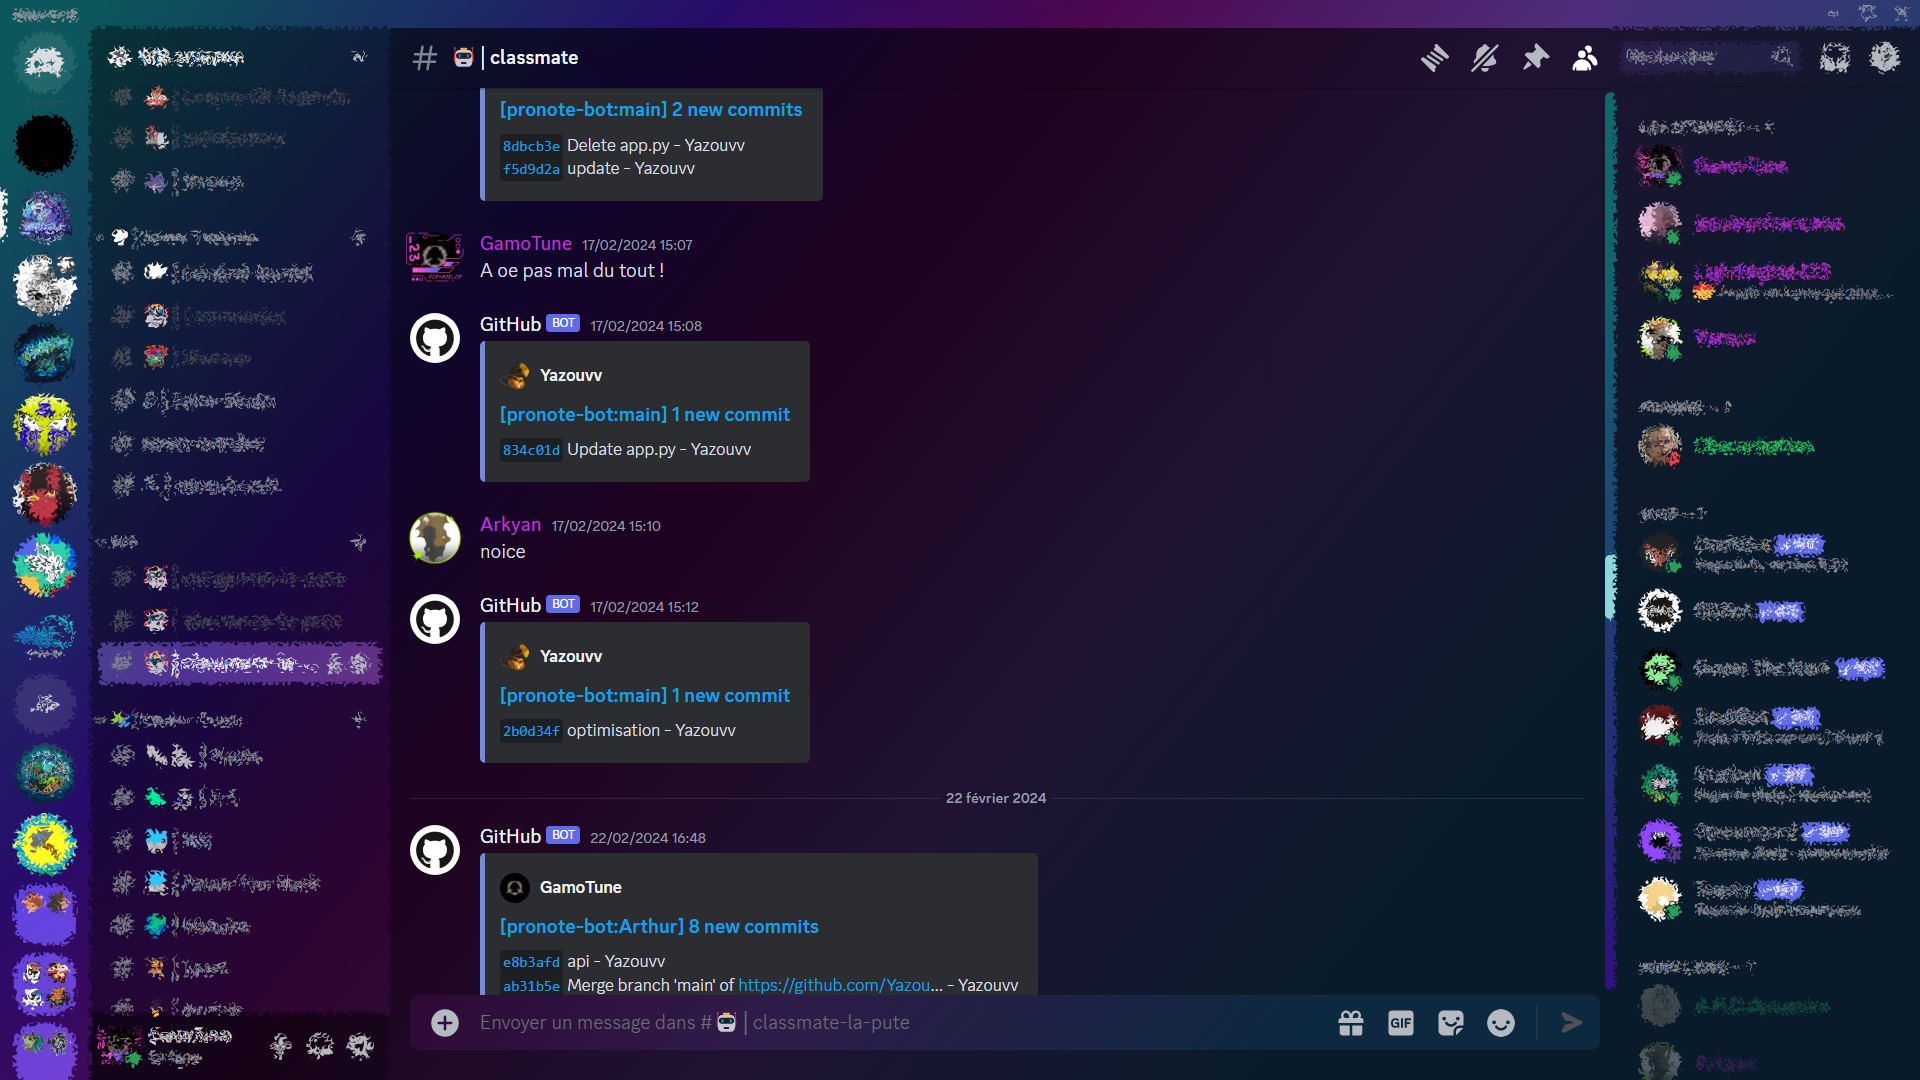Open the GIF picker button
This screenshot has height=1080, width=1920.
point(1401,1022)
